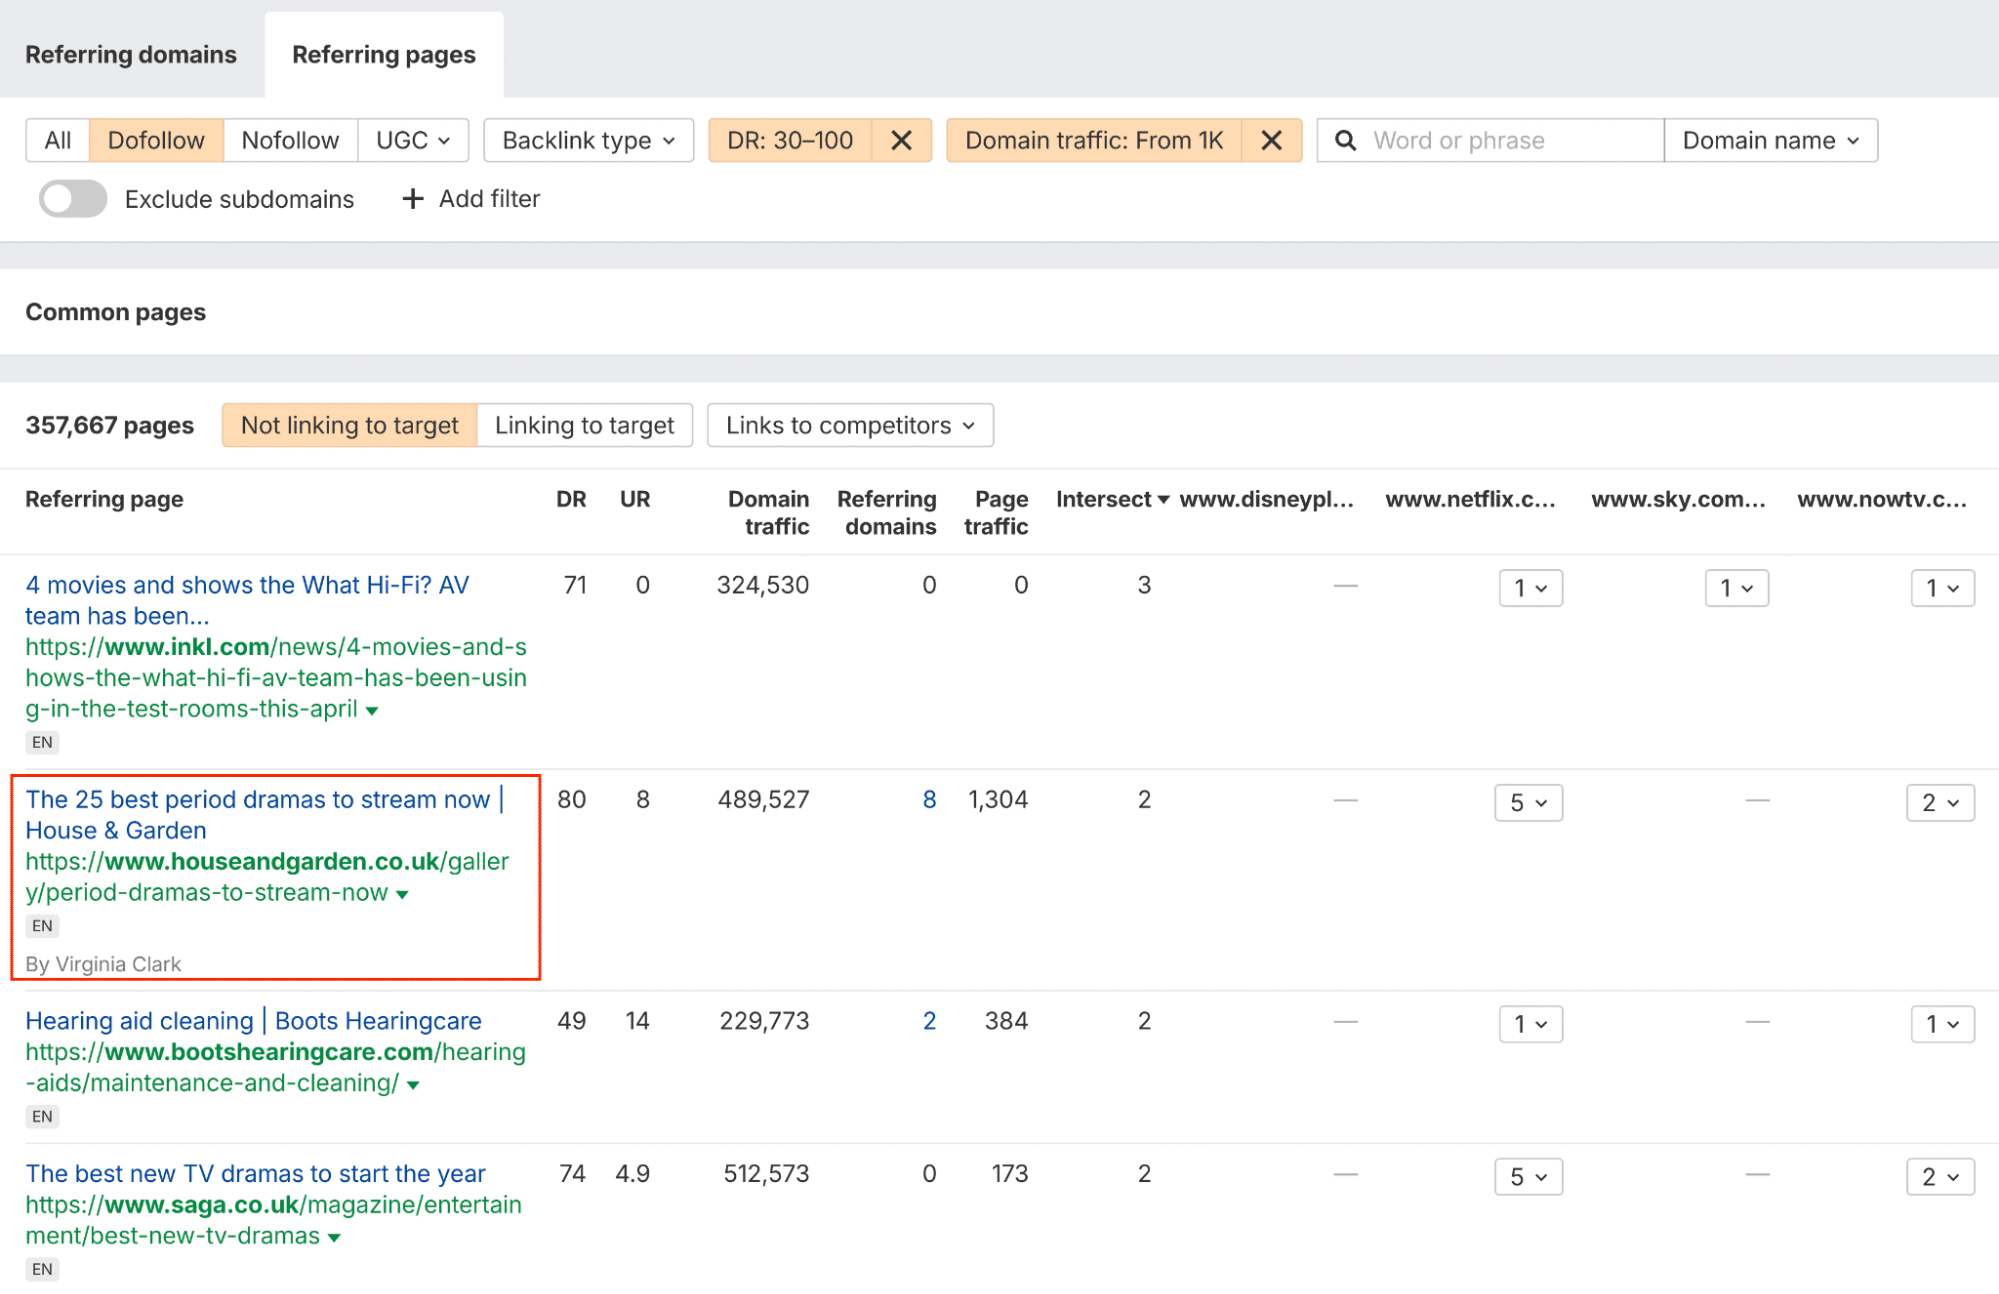Click Intersect column sort arrow
The width and height of the screenshot is (1999, 1294).
click(x=1163, y=500)
